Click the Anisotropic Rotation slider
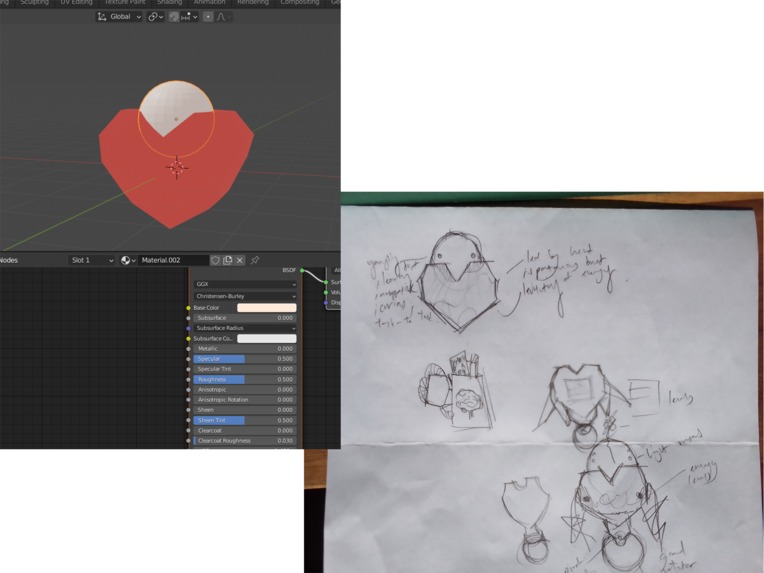Viewport: 764px width, 573px height. 245,400
